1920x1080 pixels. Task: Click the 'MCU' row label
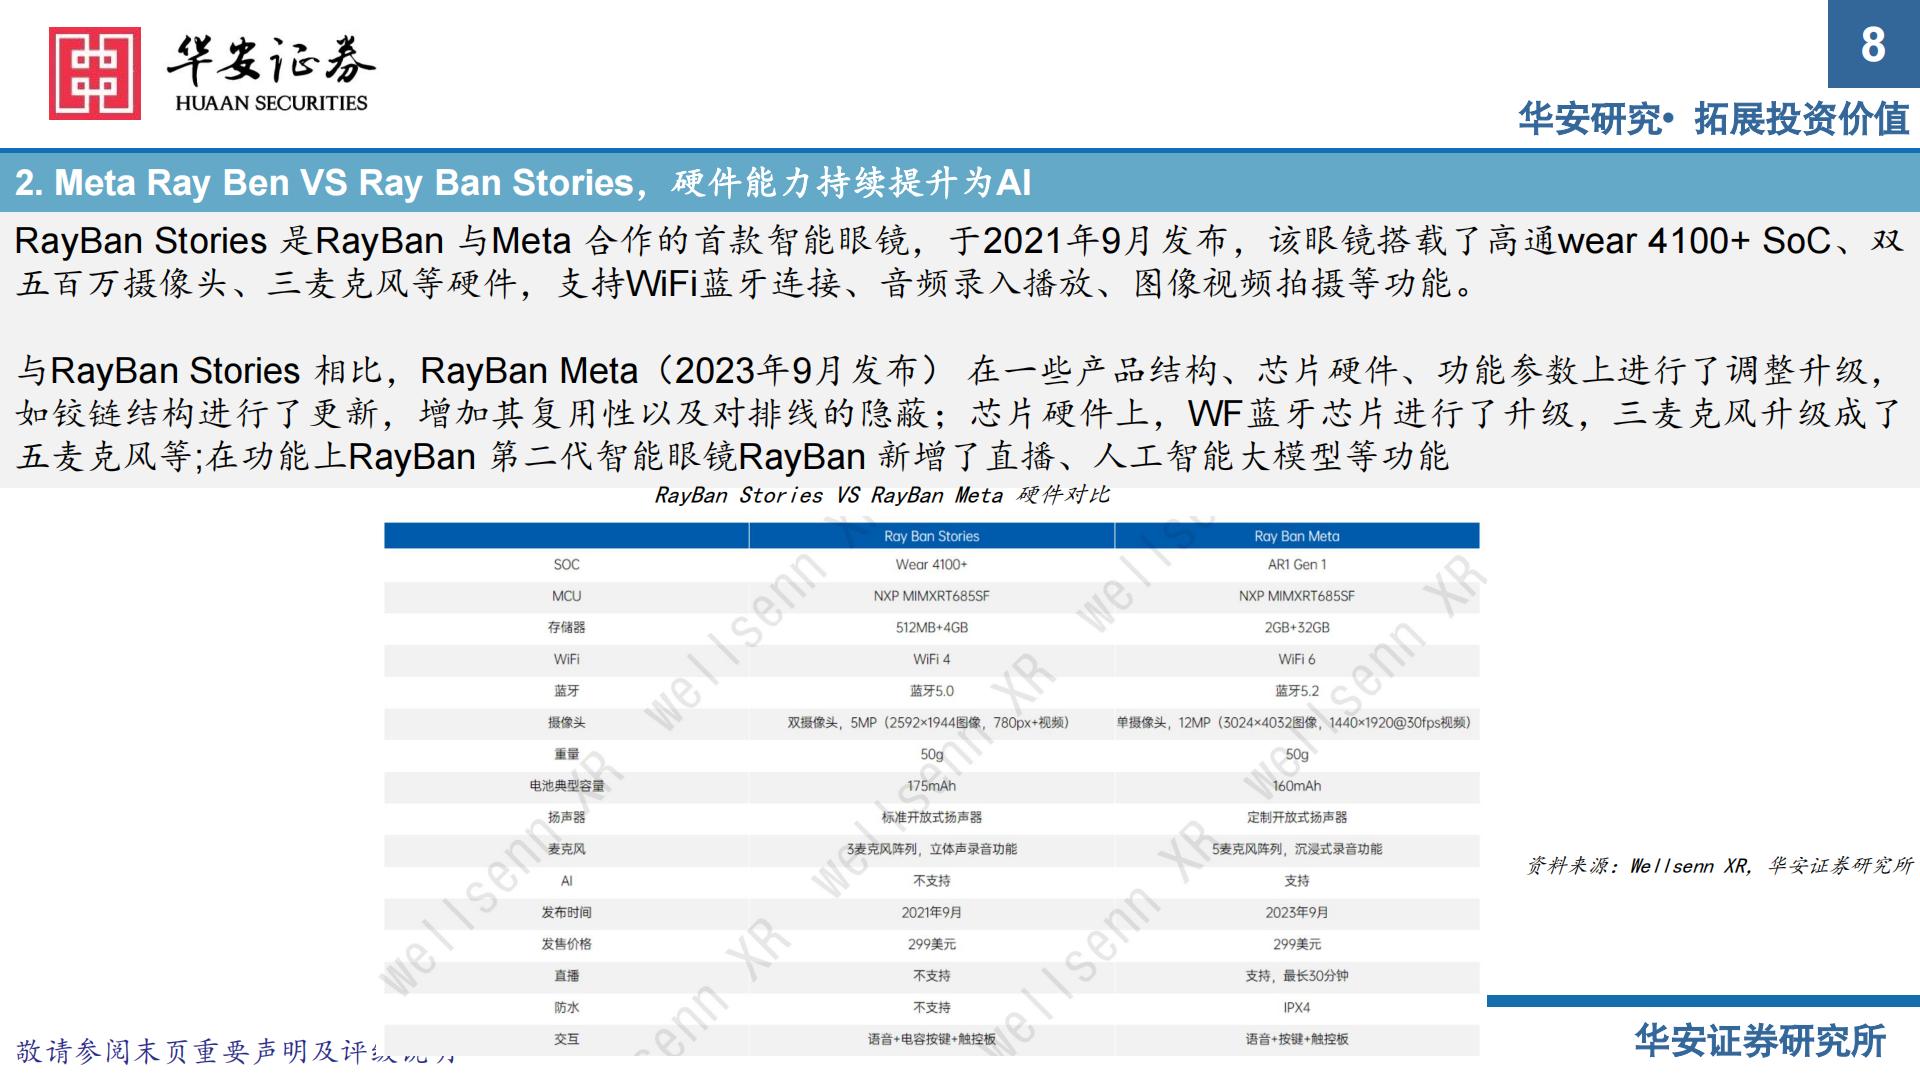click(566, 596)
